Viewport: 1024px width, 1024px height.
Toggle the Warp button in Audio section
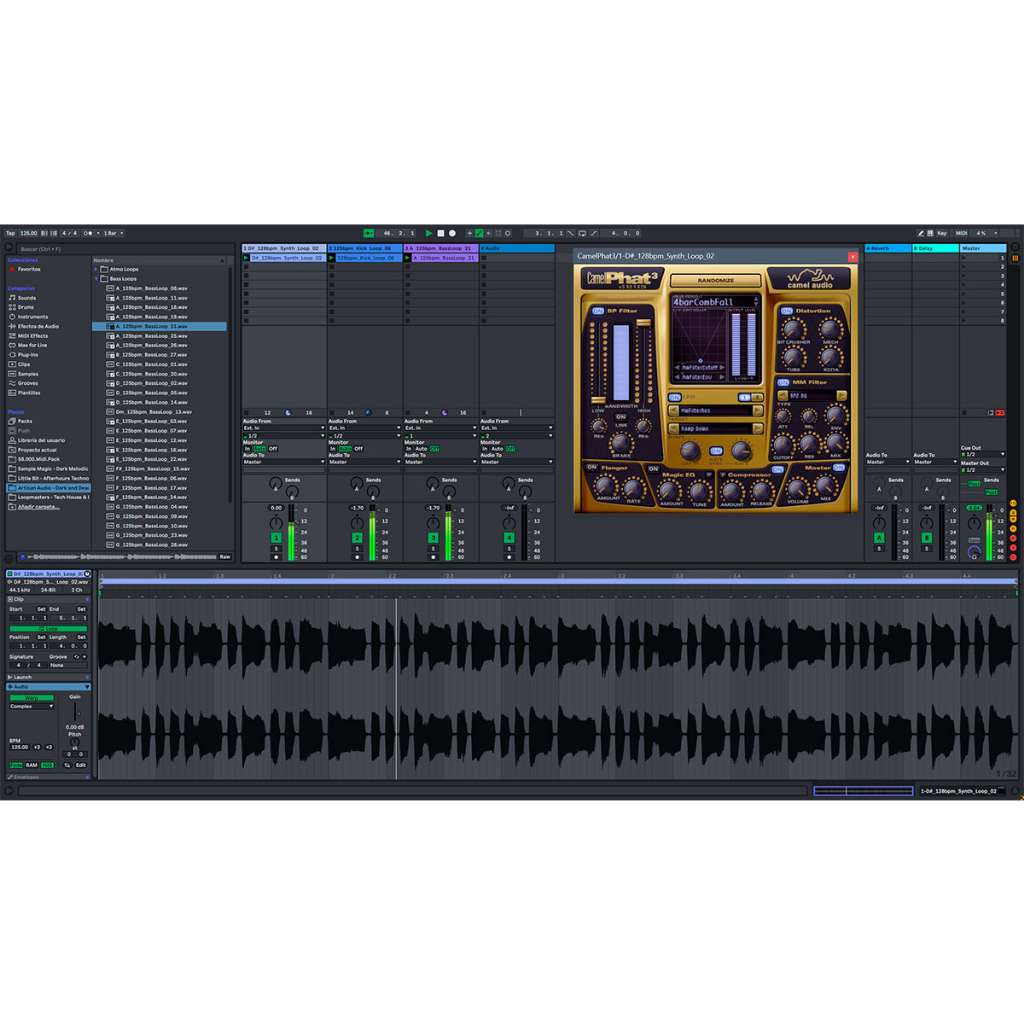31,698
